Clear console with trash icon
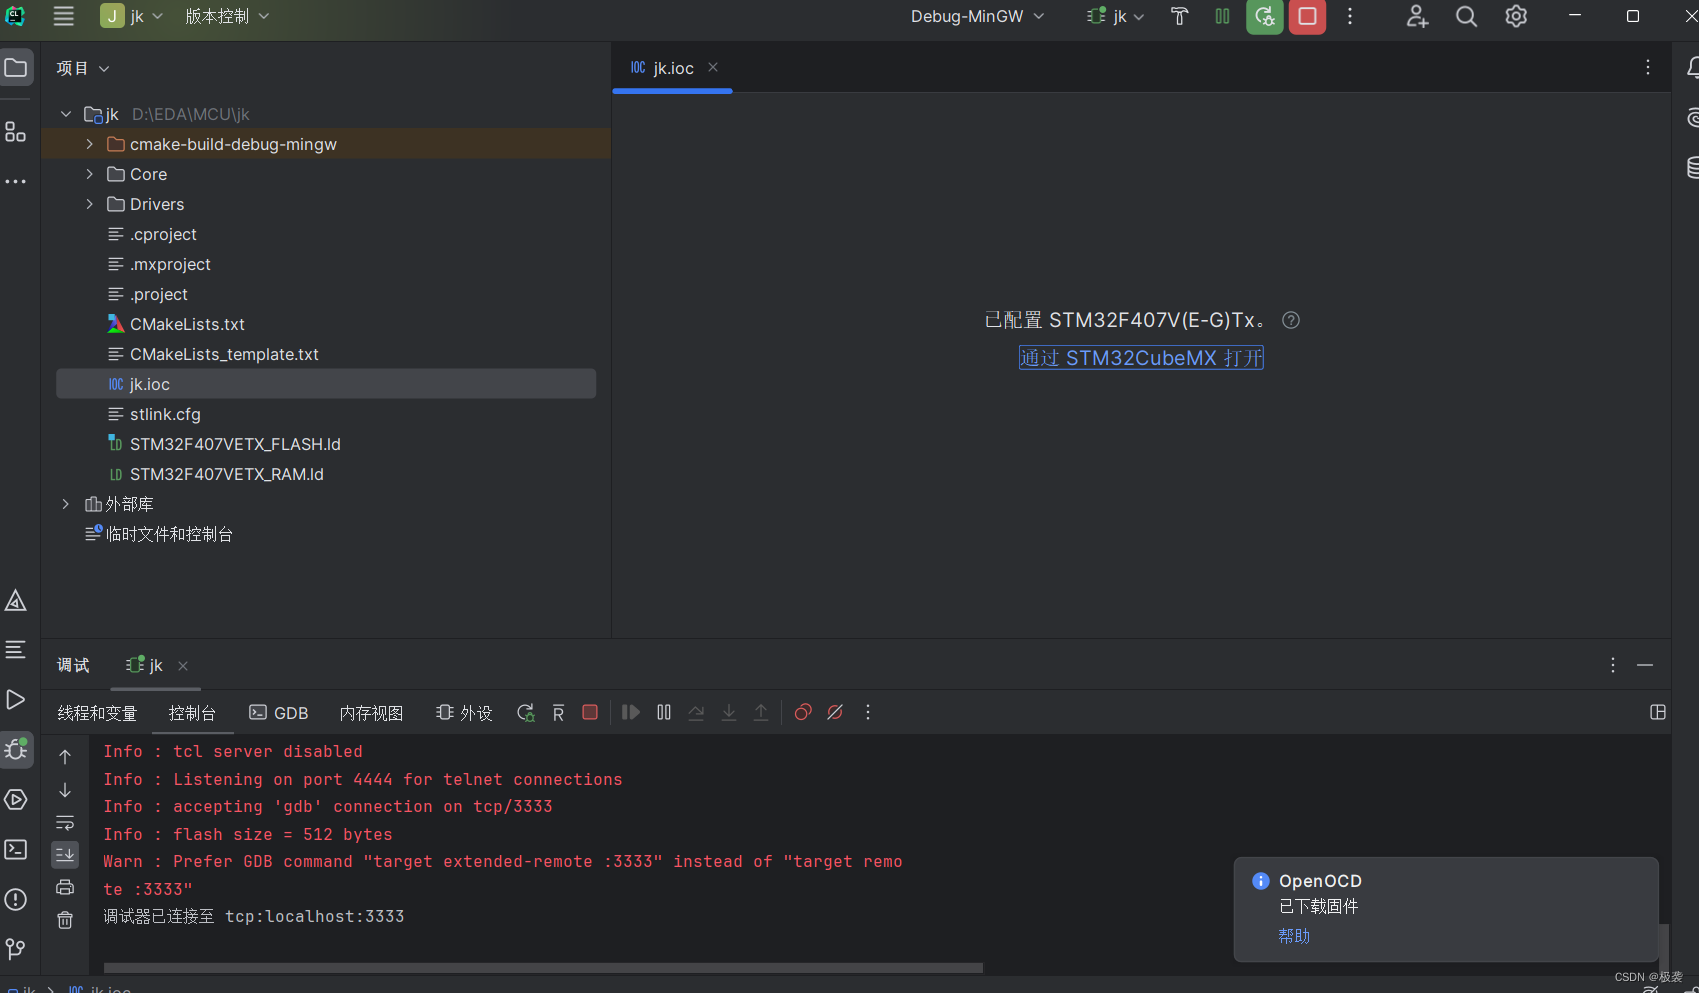The image size is (1699, 993). (x=65, y=920)
